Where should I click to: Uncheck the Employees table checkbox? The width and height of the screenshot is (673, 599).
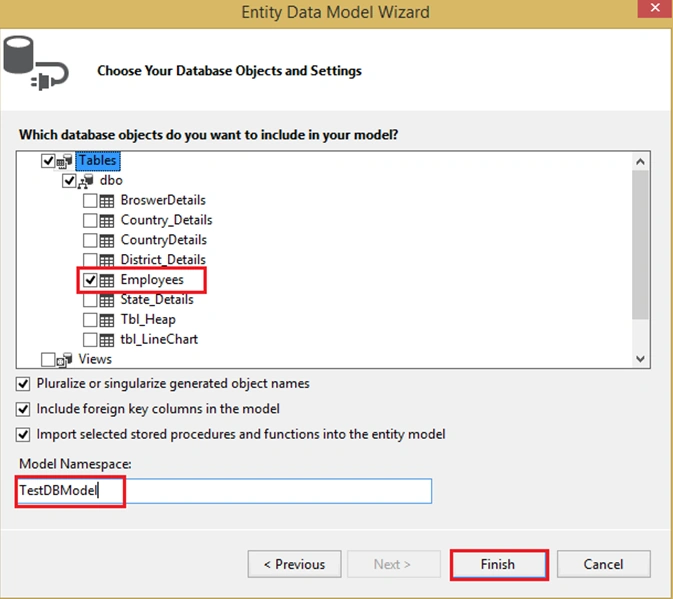click(x=90, y=280)
